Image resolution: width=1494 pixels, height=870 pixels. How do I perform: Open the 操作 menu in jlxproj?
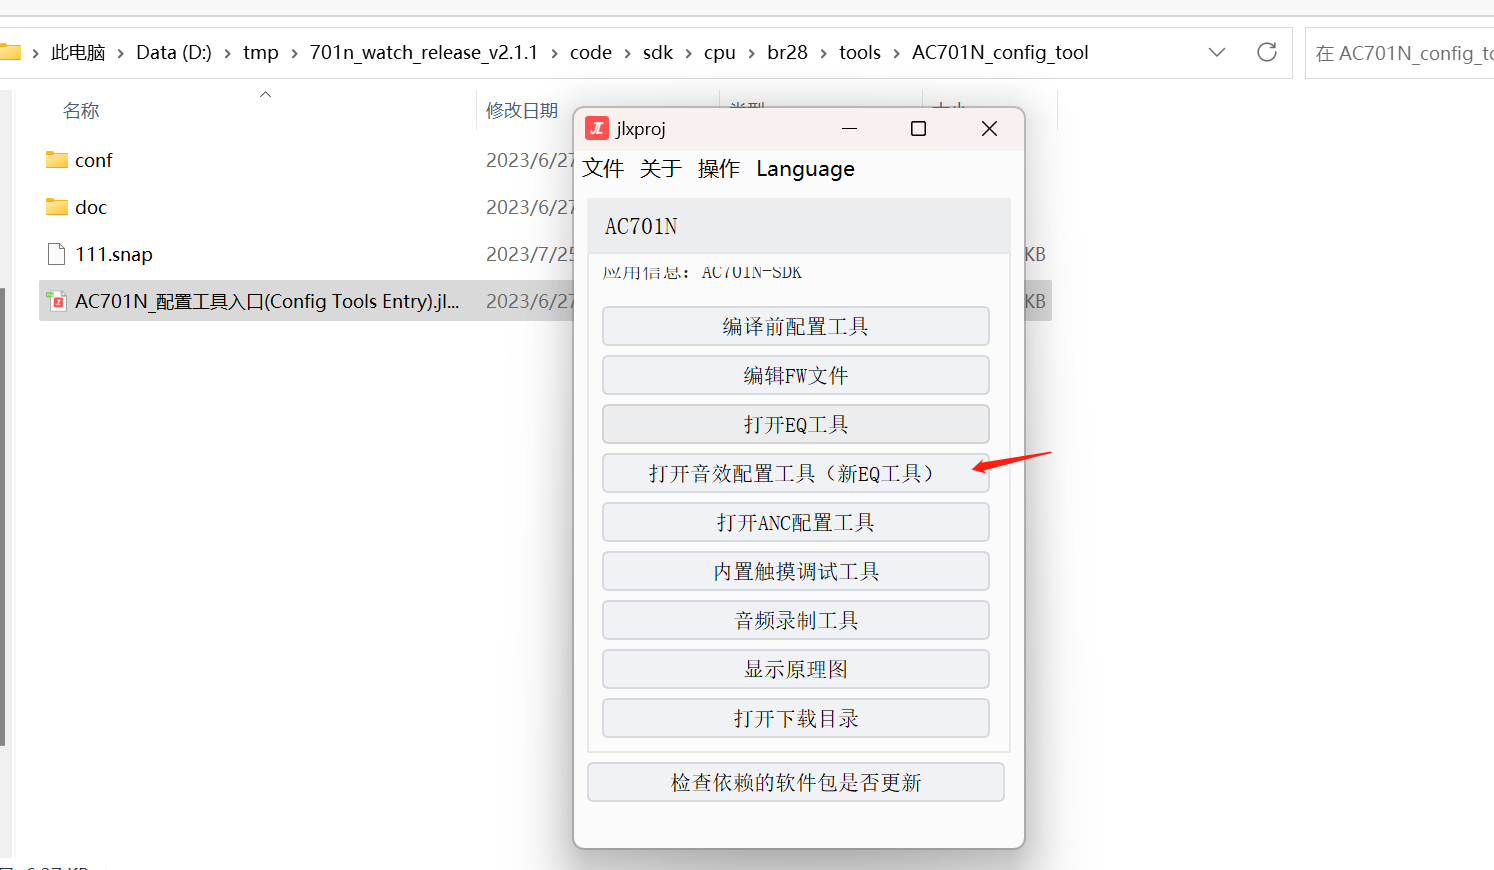(x=719, y=169)
